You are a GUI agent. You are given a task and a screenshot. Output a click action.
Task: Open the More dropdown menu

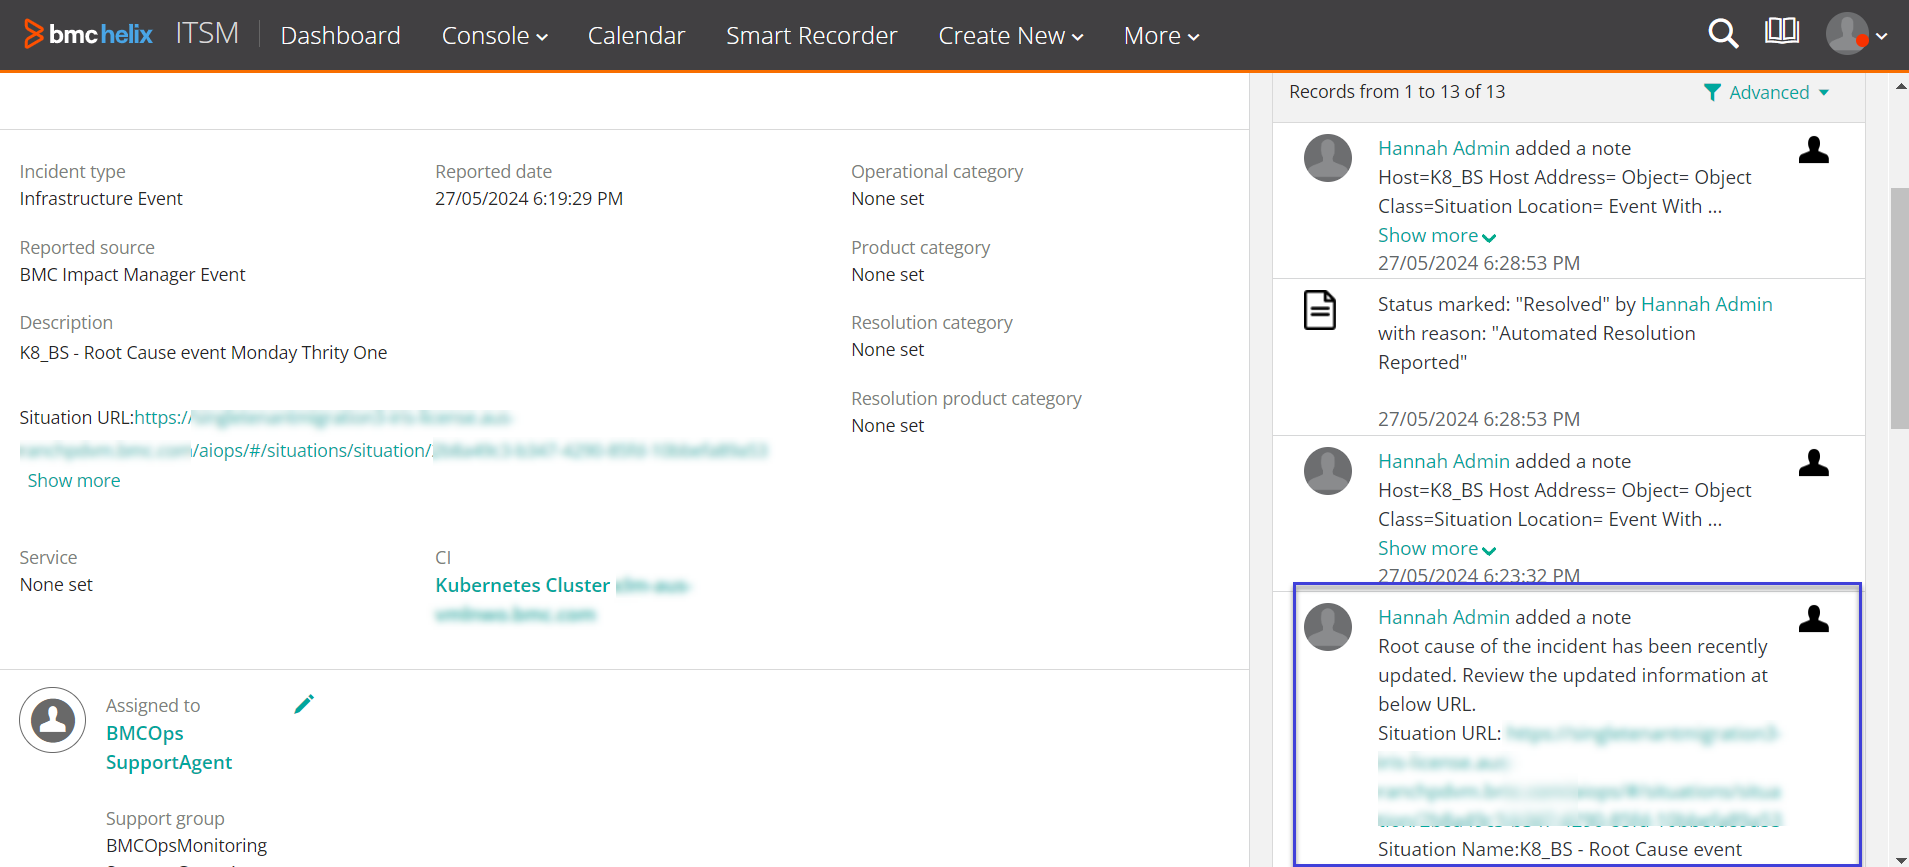tap(1162, 35)
